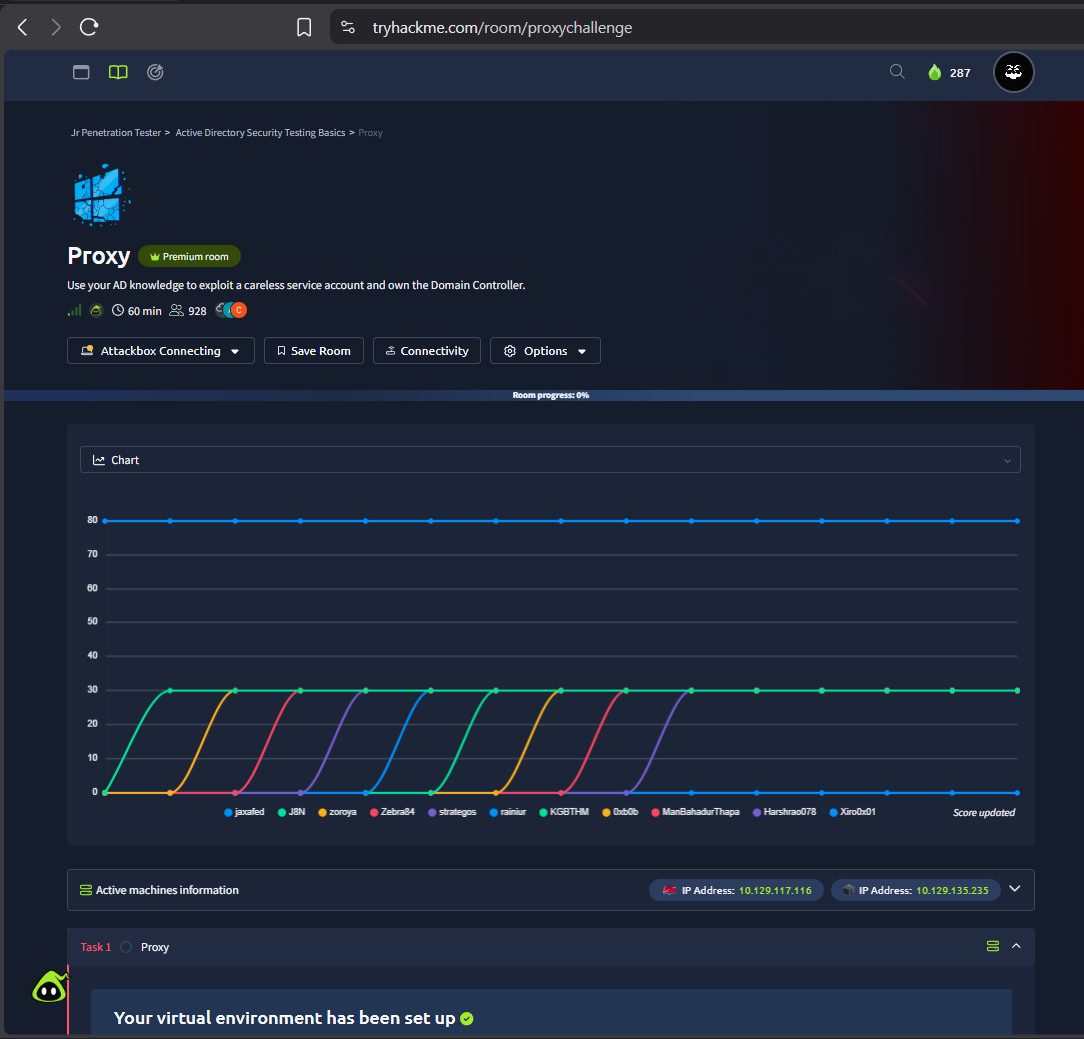Open the dashboard icon in TryHackMe navbar
Viewport: 1084px width, 1039px height.
pos(81,72)
